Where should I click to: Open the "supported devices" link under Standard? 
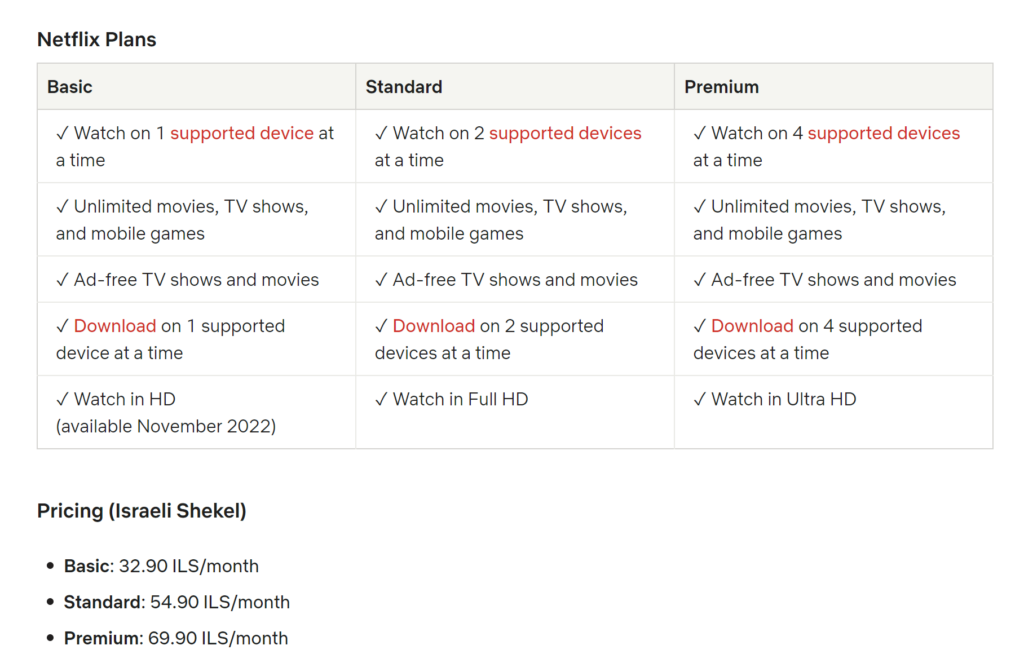point(565,133)
